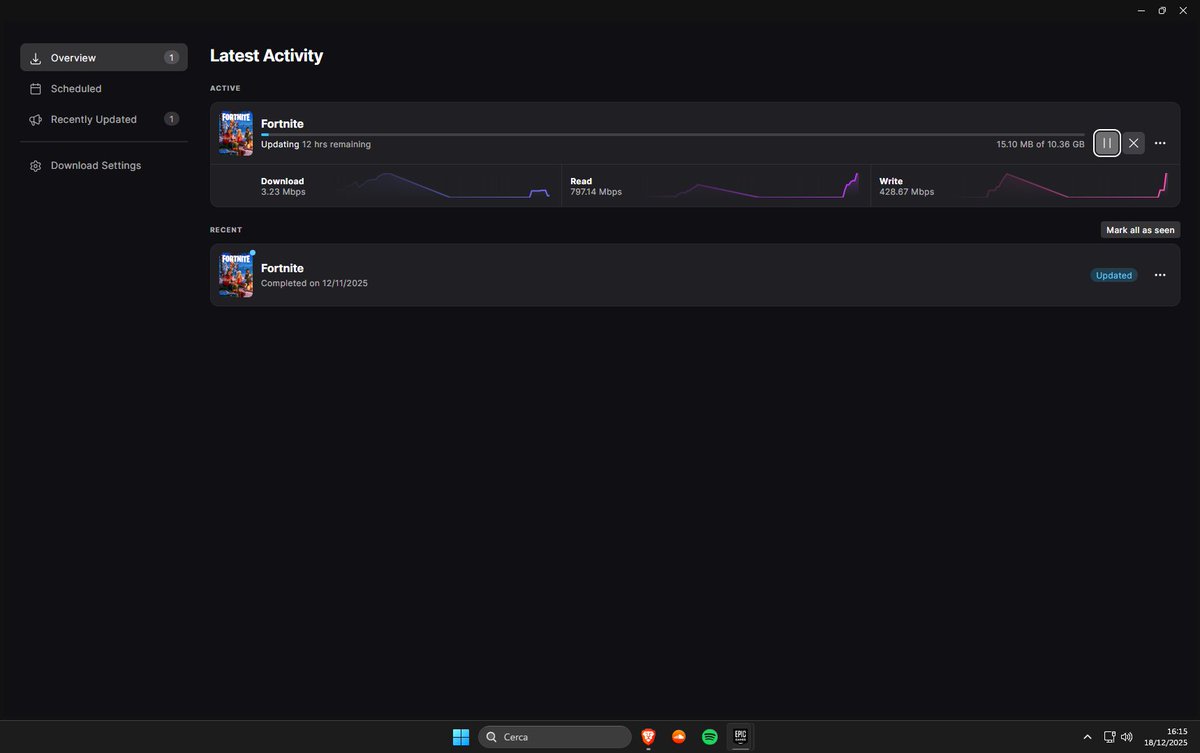Click the Epic Games taskbar icon
This screenshot has height=753, width=1200.
pos(741,736)
